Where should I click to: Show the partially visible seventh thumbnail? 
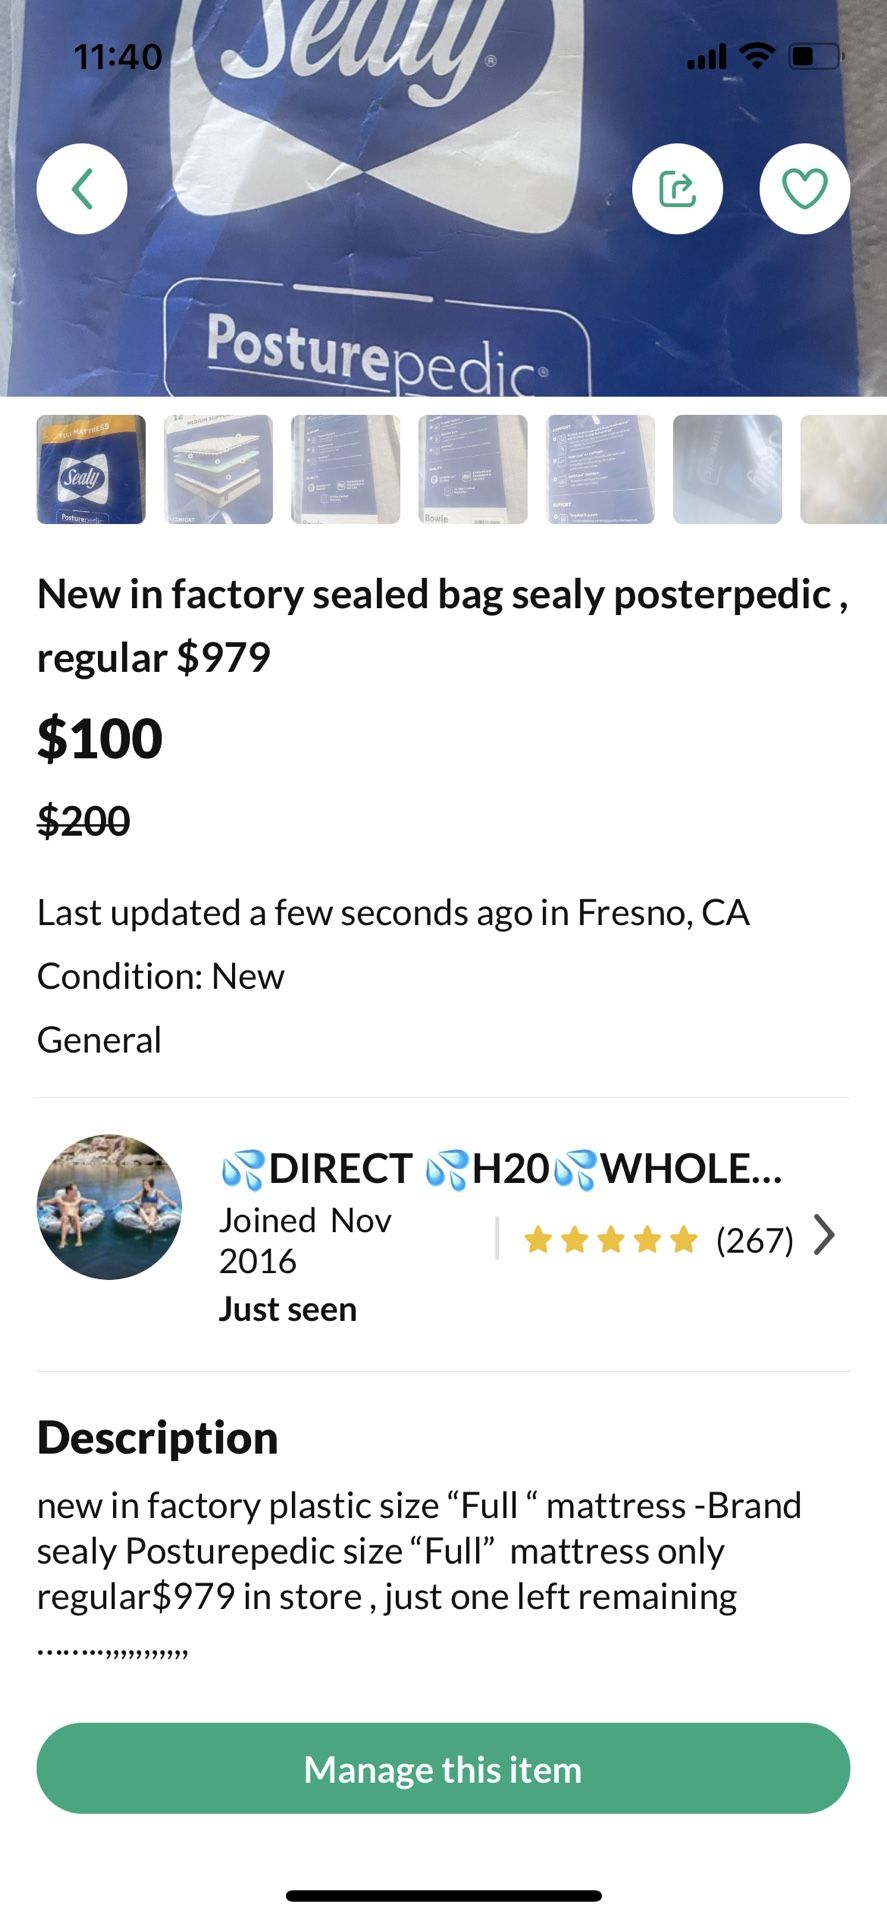coord(844,469)
